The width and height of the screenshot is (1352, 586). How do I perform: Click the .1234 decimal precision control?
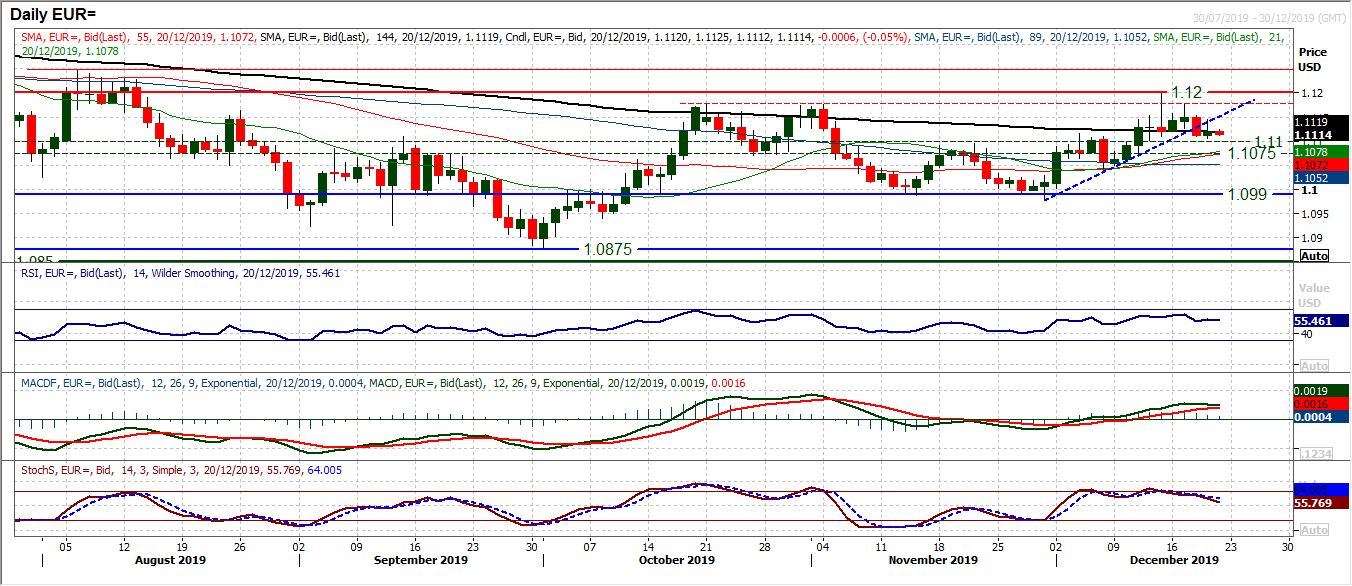click(x=1314, y=455)
